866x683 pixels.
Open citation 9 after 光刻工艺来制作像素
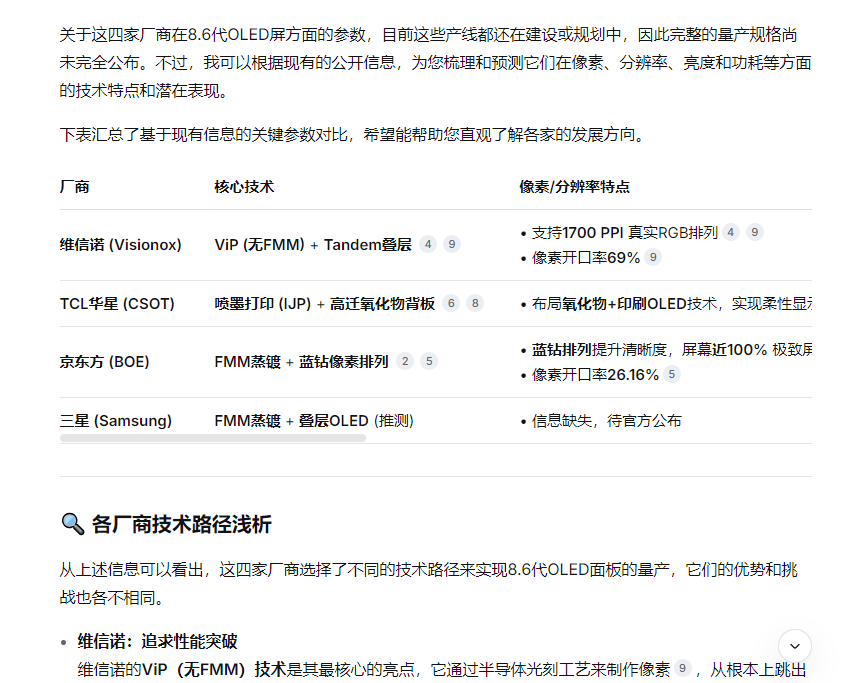pos(683,668)
